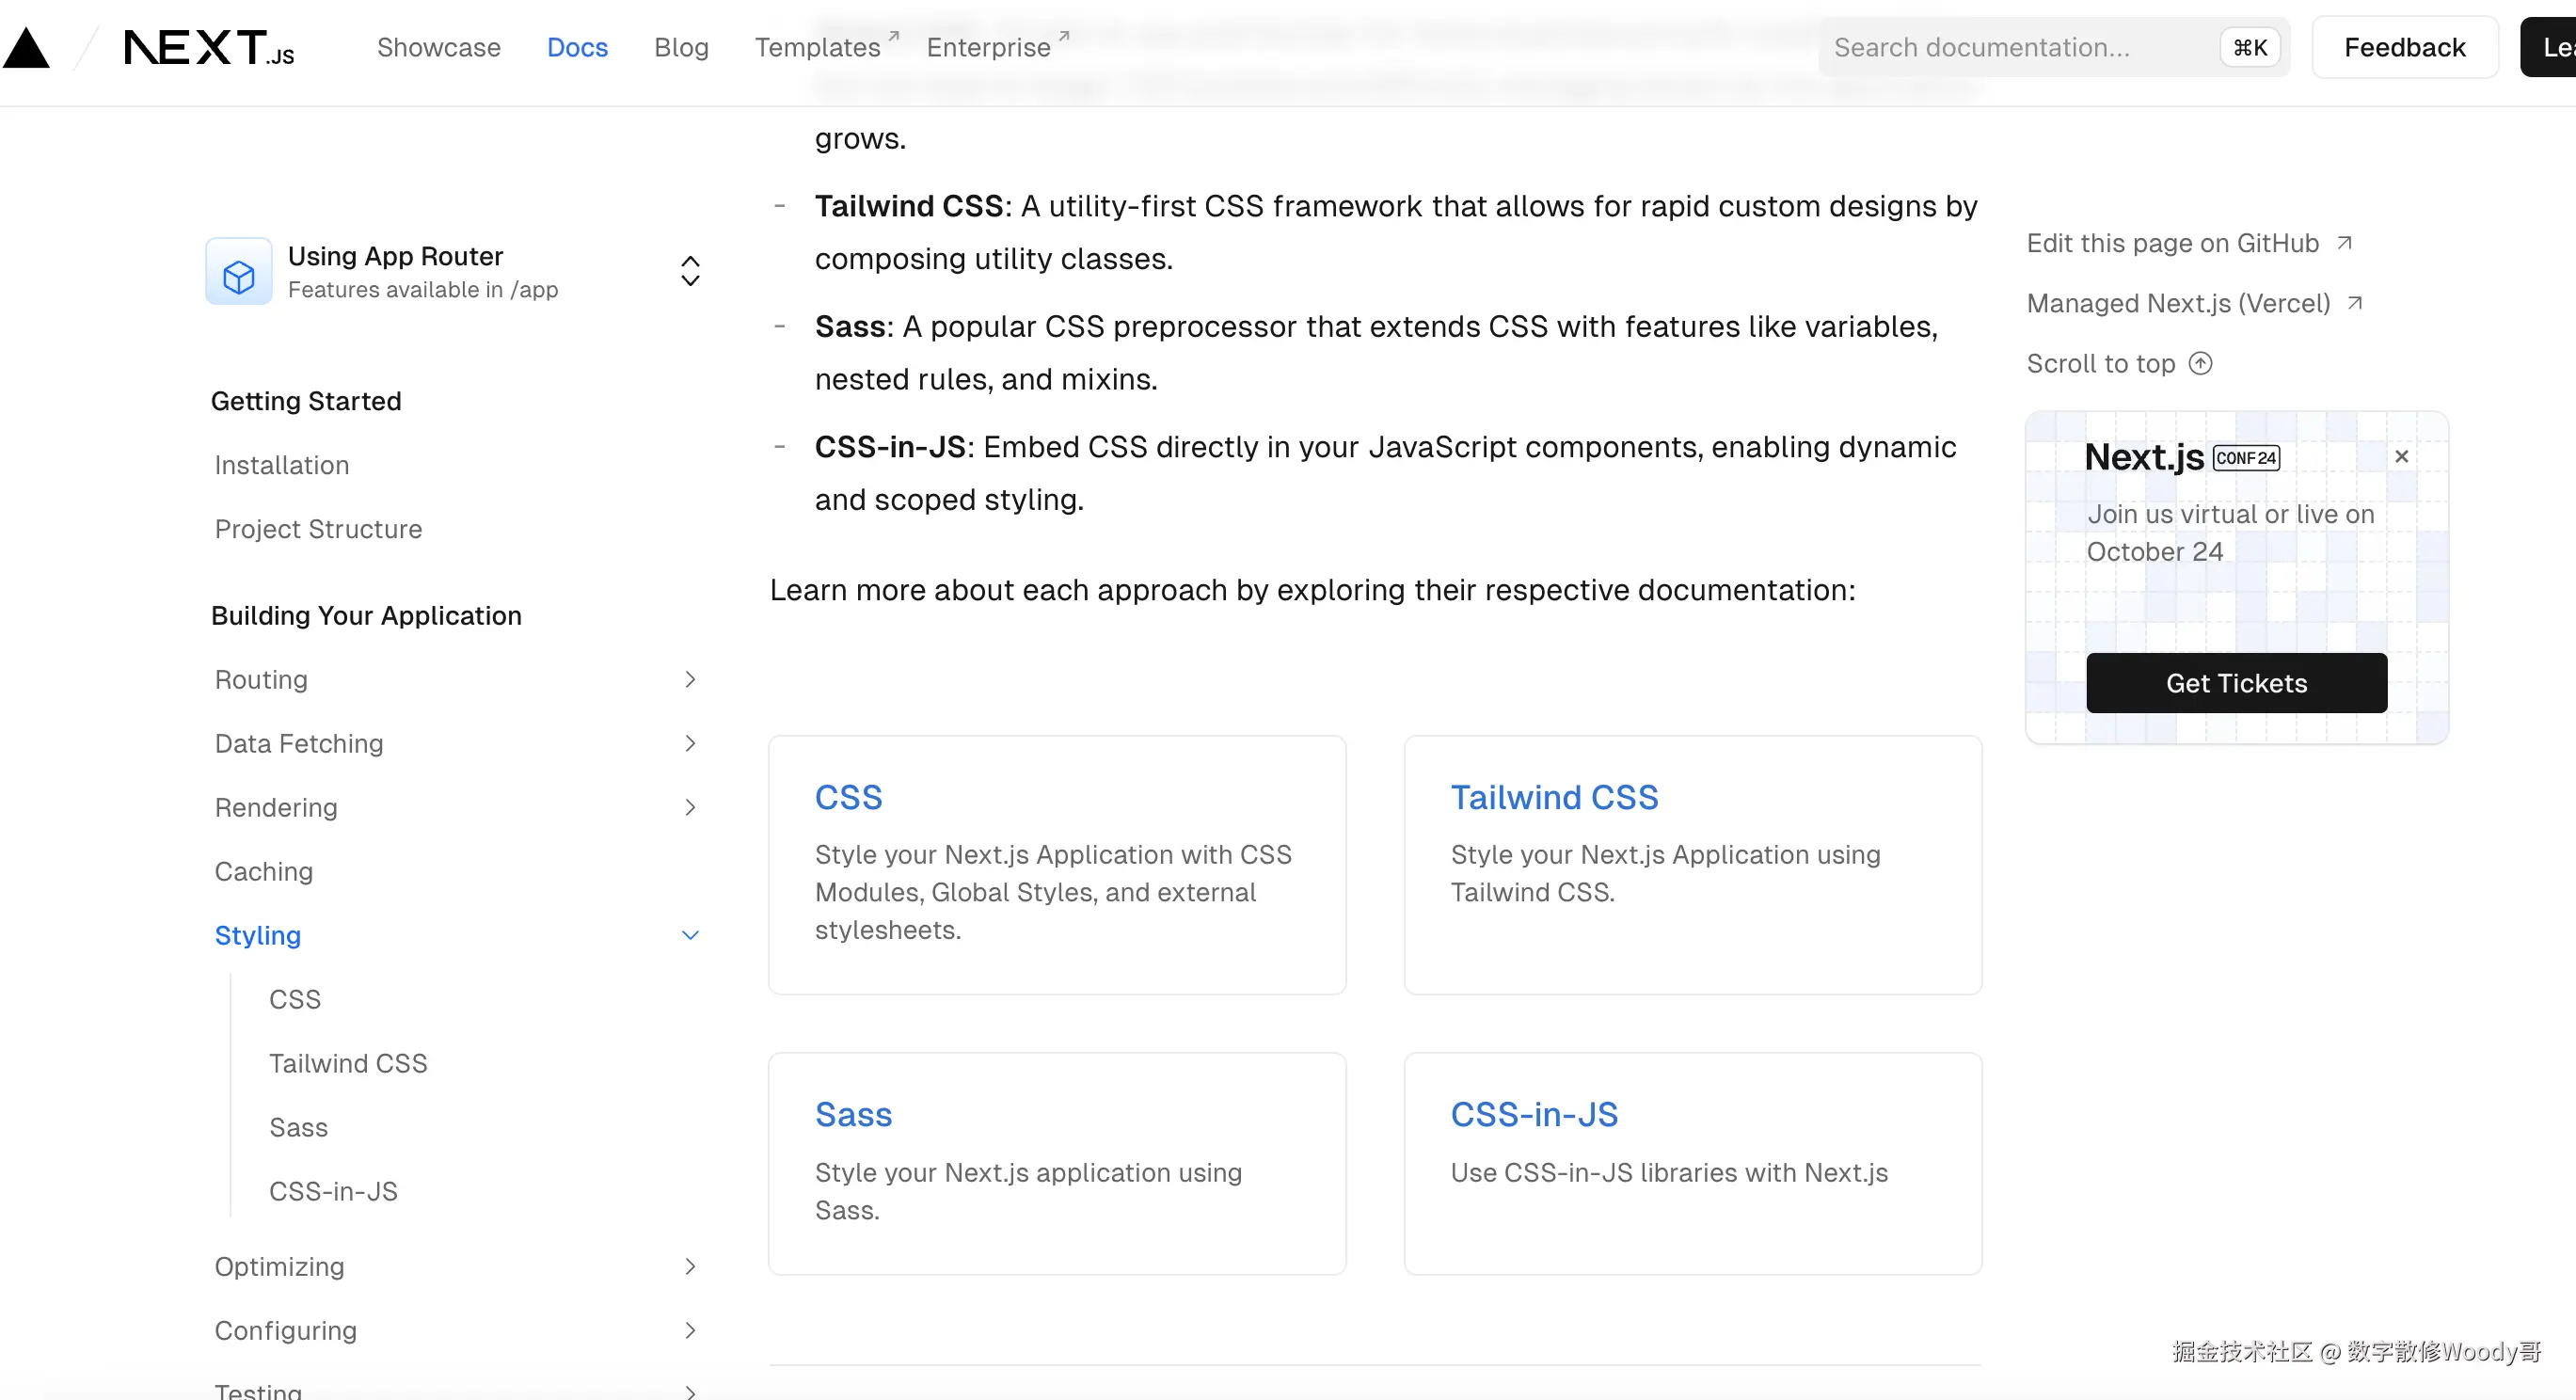Click the Get Tickets button
This screenshot has width=2576, height=1400.
(2236, 683)
